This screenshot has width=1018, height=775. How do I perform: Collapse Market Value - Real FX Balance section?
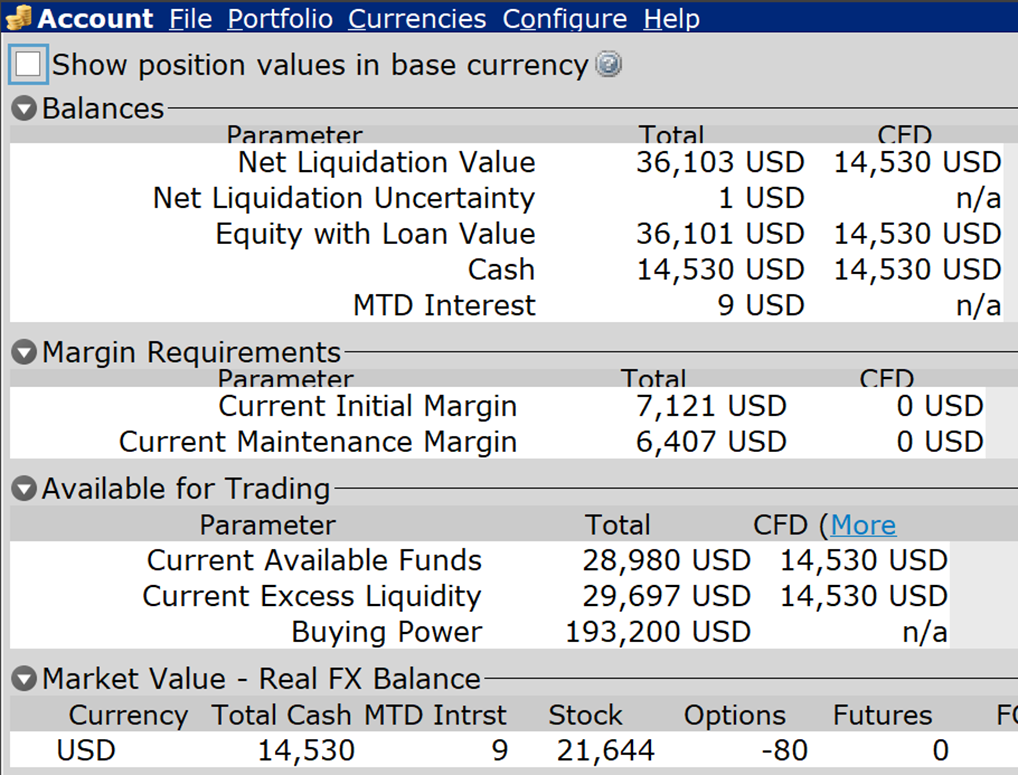(24, 680)
